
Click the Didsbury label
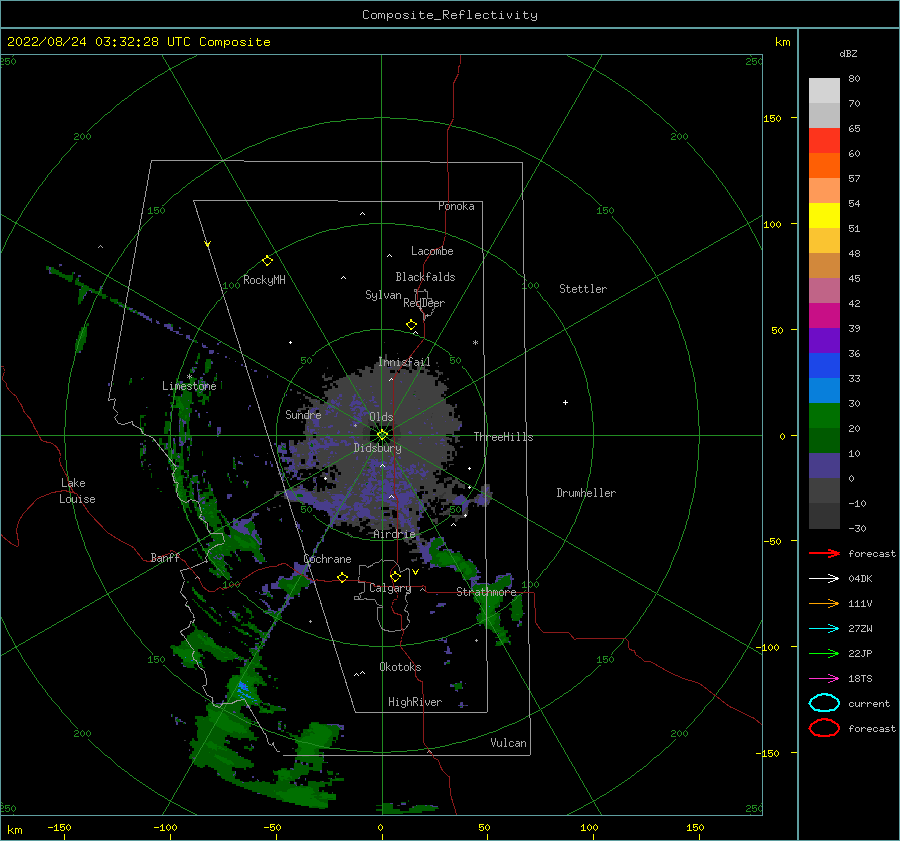coord(377,448)
